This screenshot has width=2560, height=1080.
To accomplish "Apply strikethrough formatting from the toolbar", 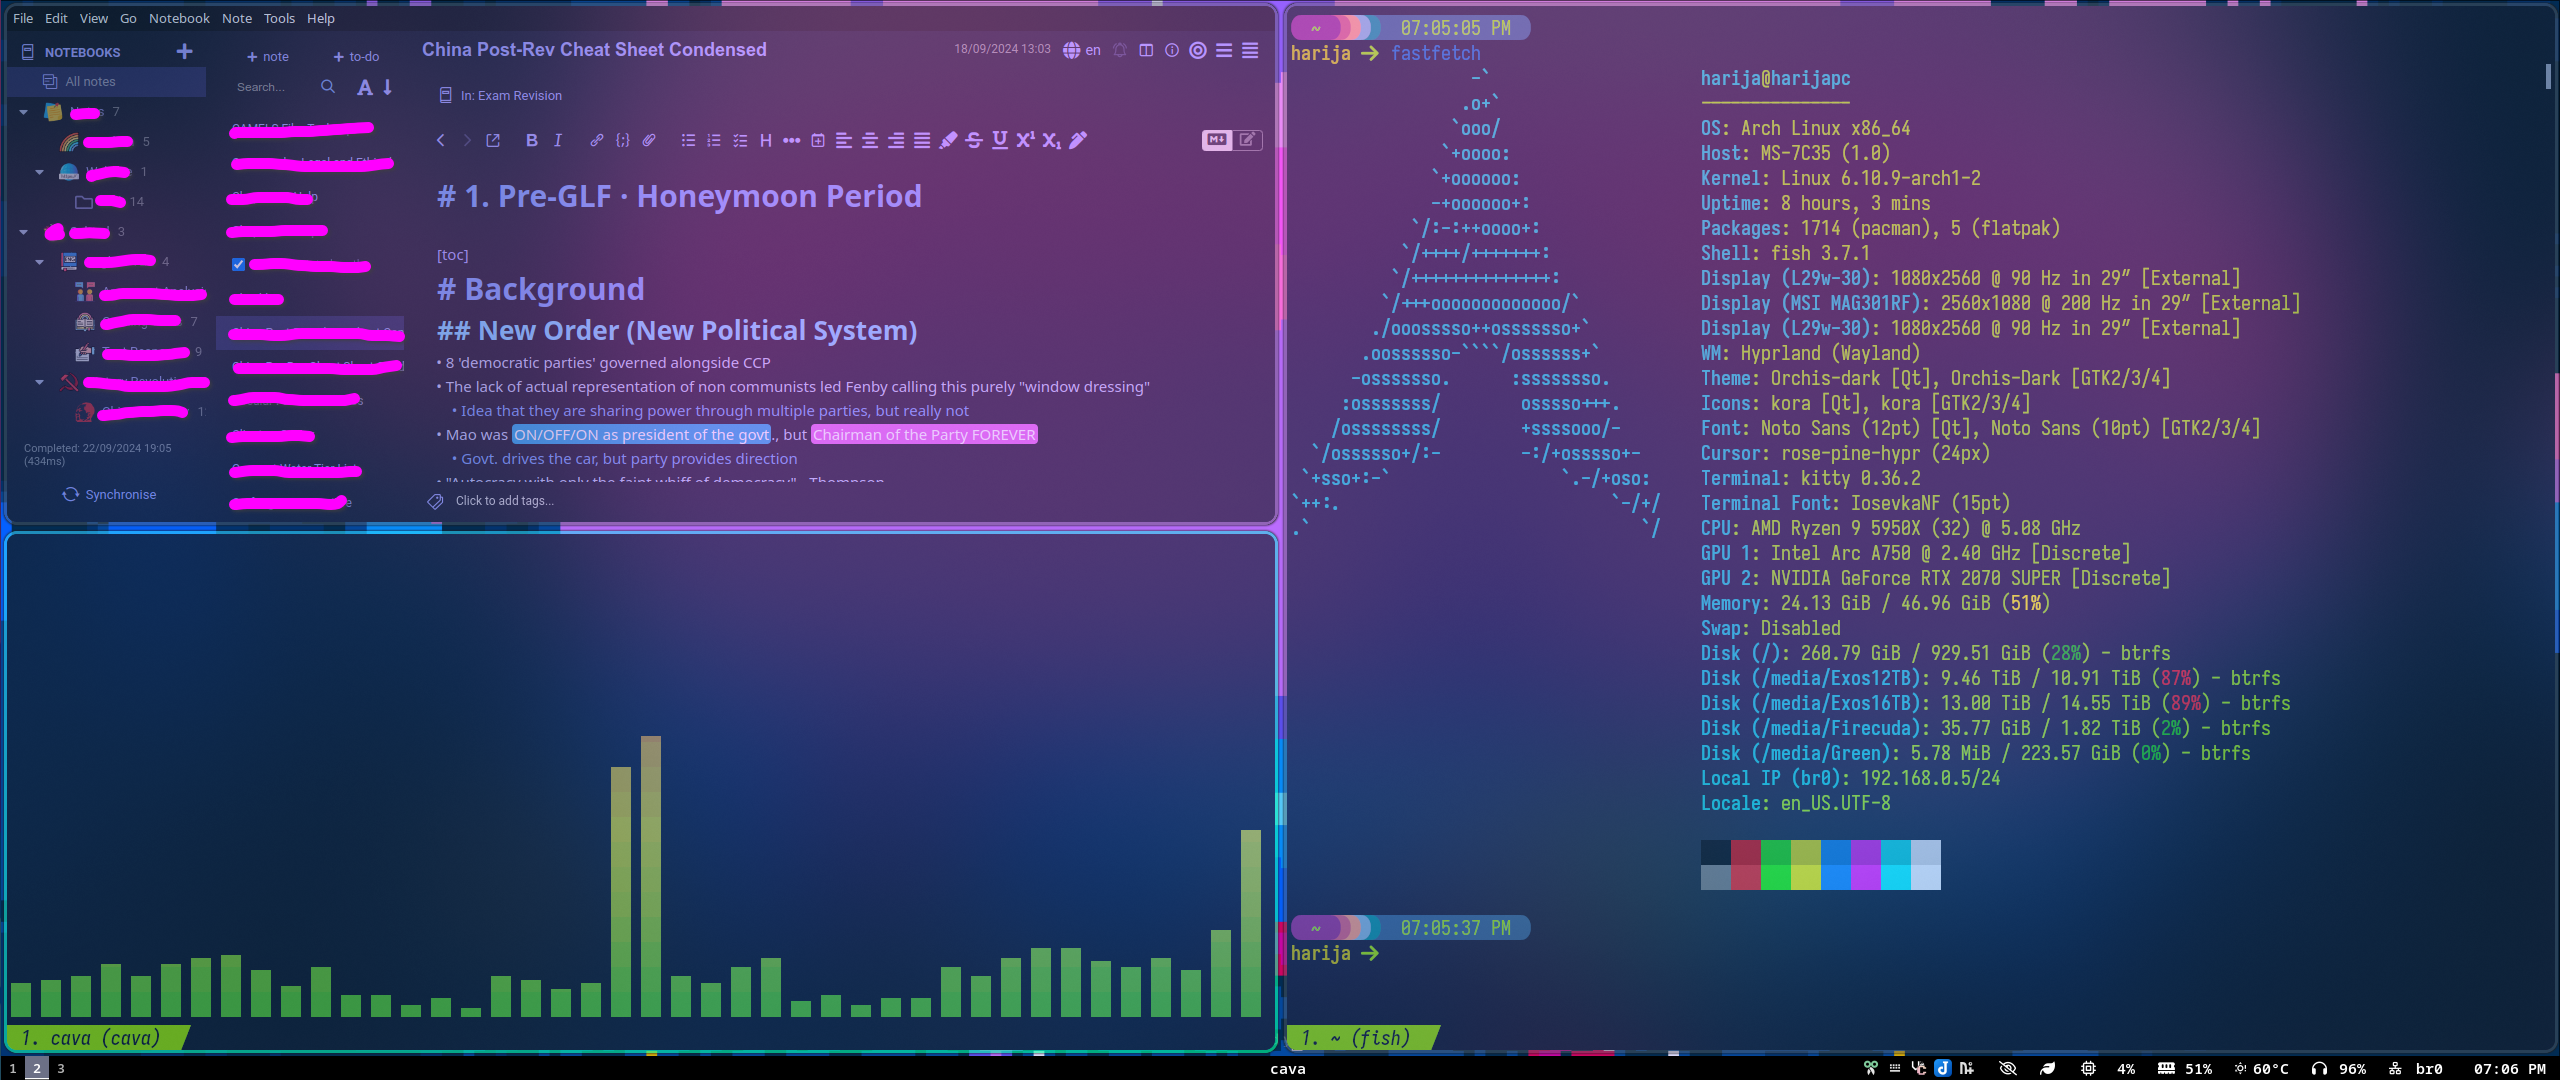I will coord(974,140).
